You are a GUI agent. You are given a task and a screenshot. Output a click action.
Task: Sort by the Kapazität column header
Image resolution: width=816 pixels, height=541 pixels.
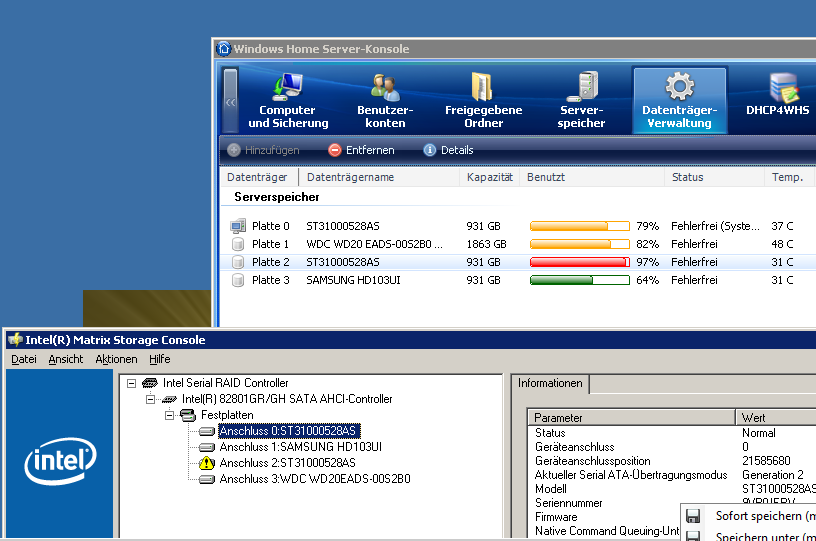(x=490, y=177)
